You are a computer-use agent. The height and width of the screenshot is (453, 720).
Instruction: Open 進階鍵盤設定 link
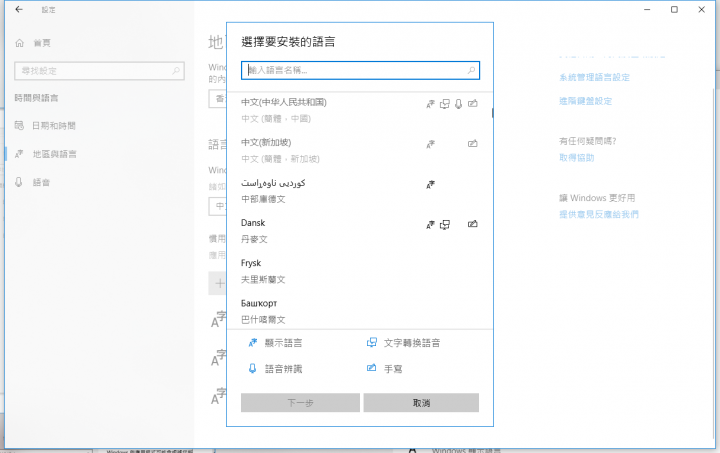585,101
